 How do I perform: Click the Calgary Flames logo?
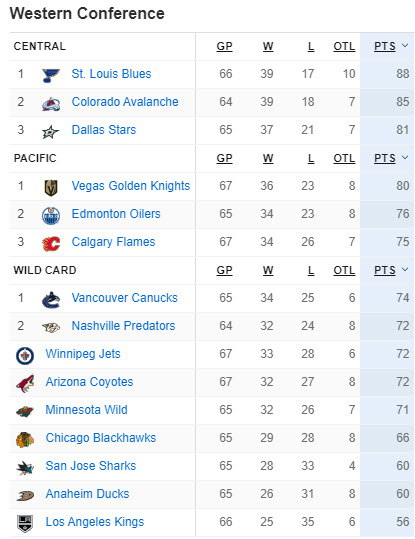click(51, 243)
